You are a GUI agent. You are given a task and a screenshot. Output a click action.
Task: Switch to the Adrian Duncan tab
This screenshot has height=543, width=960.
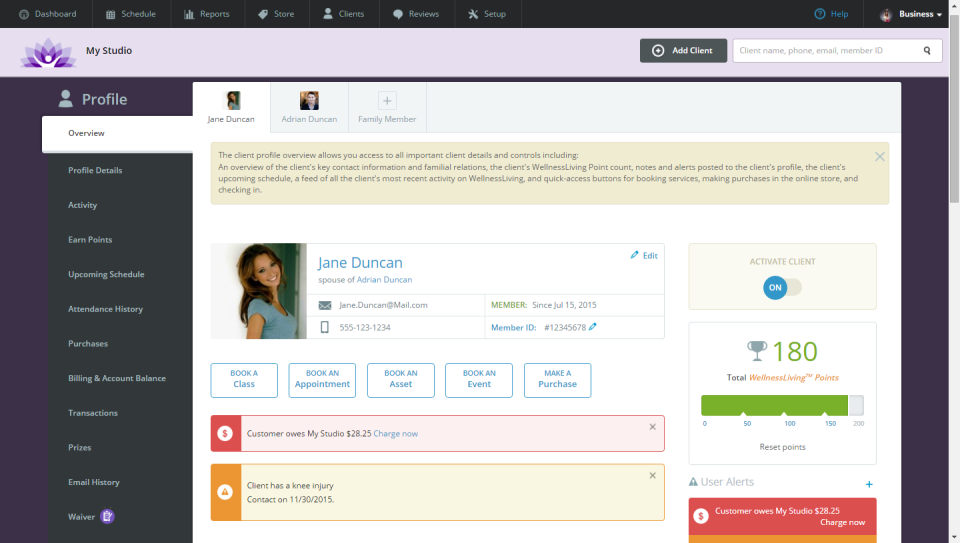coord(309,107)
